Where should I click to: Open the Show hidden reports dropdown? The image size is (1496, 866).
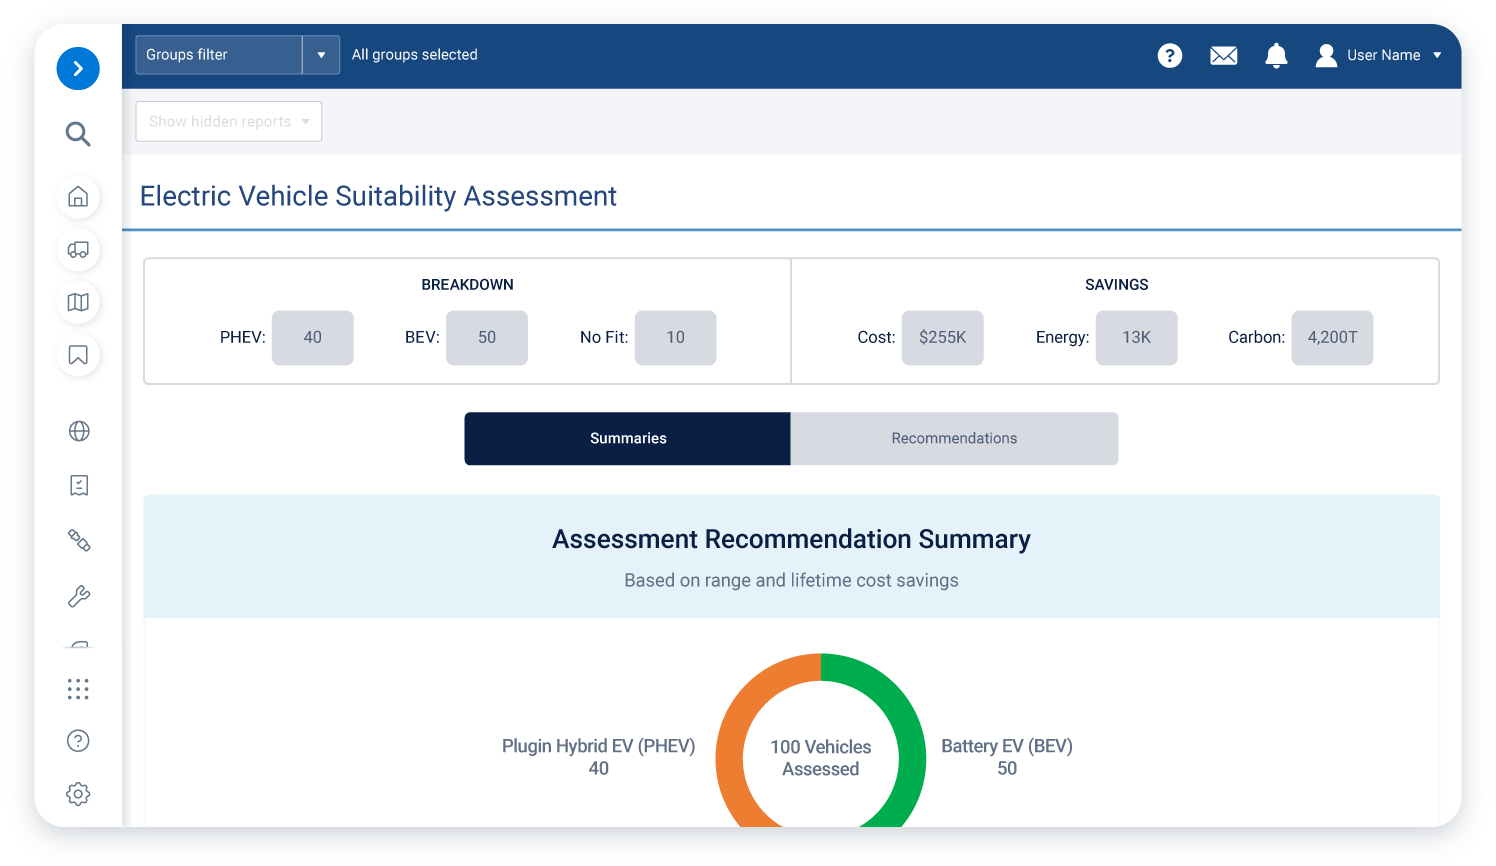(228, 121)
